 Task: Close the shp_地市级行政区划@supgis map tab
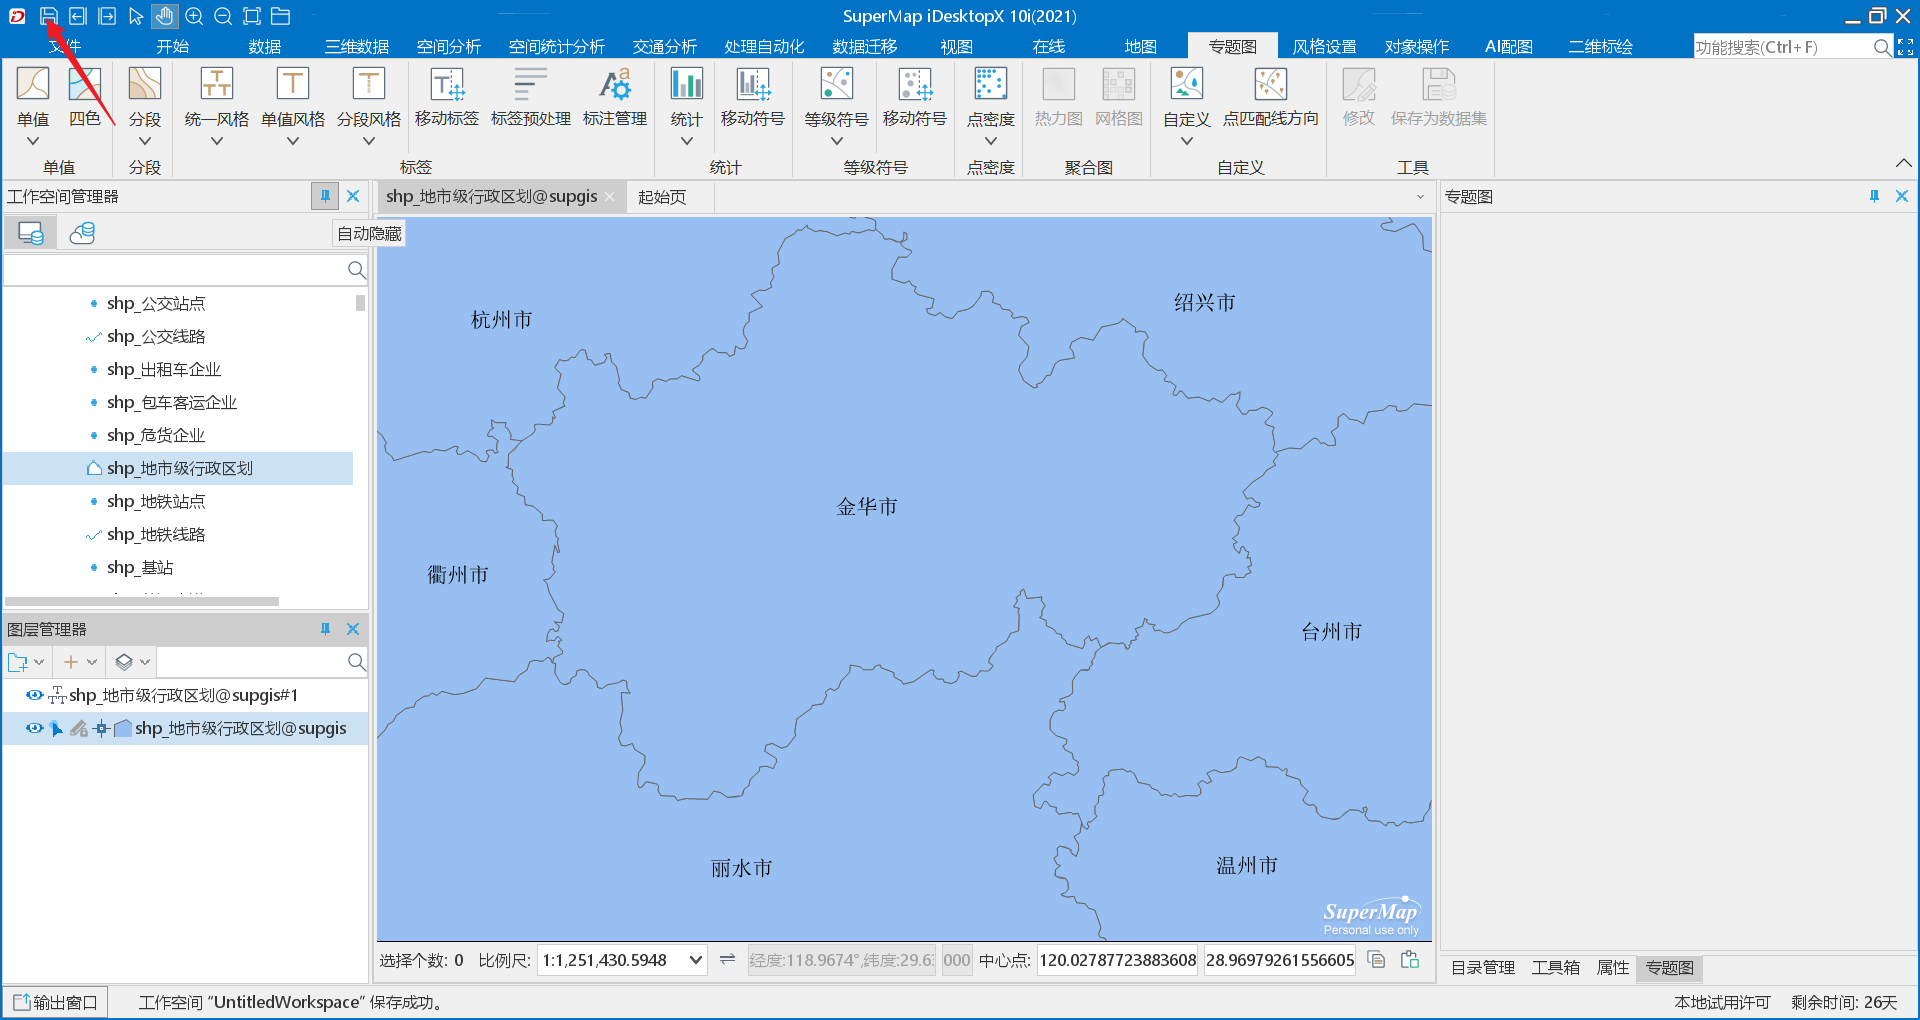click(x=610, y=197)
